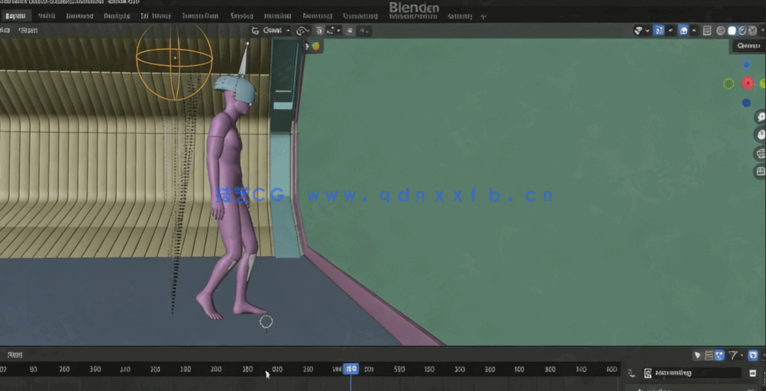Toggle X-Ray viewport mode
The height and width of the screenshot is (391, 766).
707,31
